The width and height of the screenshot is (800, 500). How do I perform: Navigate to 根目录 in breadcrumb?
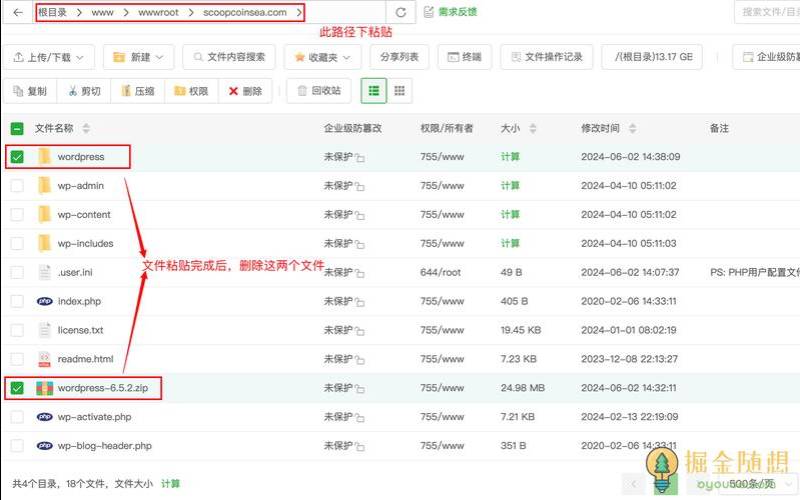click(53, 12)
